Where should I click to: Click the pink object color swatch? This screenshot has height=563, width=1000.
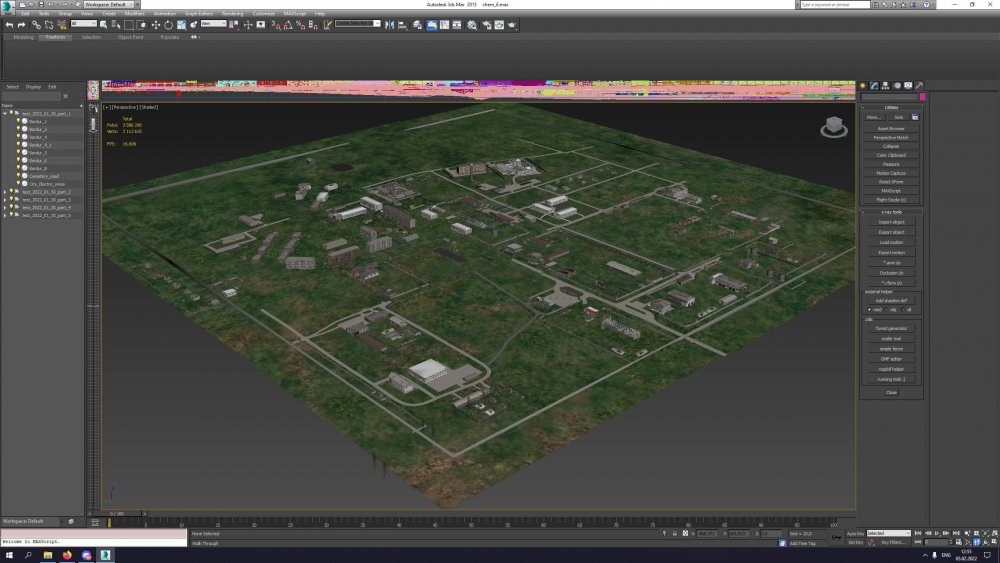coord(922,97)
